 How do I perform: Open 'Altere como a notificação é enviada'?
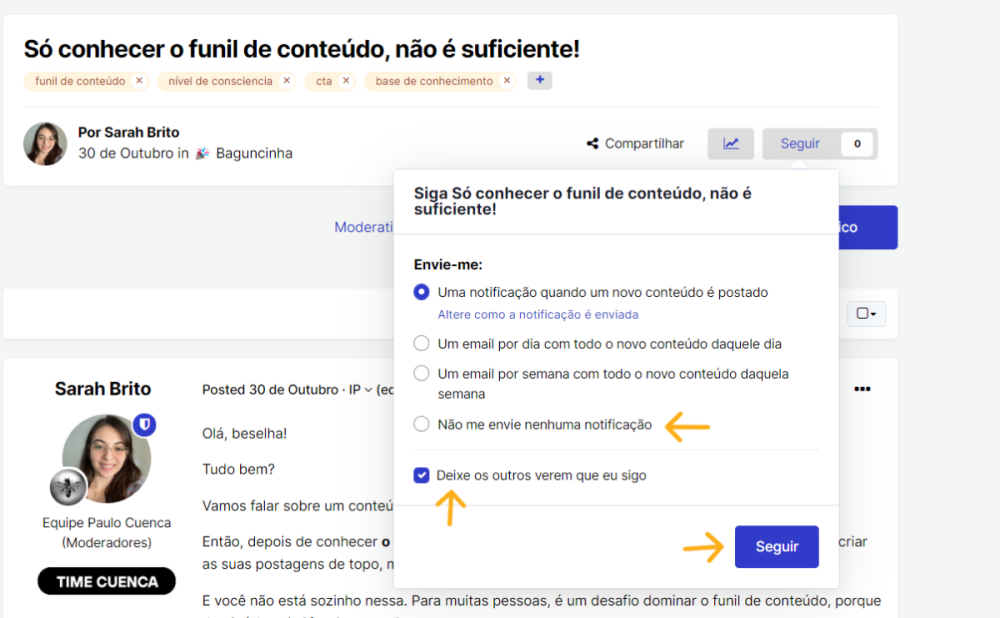point(537,313)
